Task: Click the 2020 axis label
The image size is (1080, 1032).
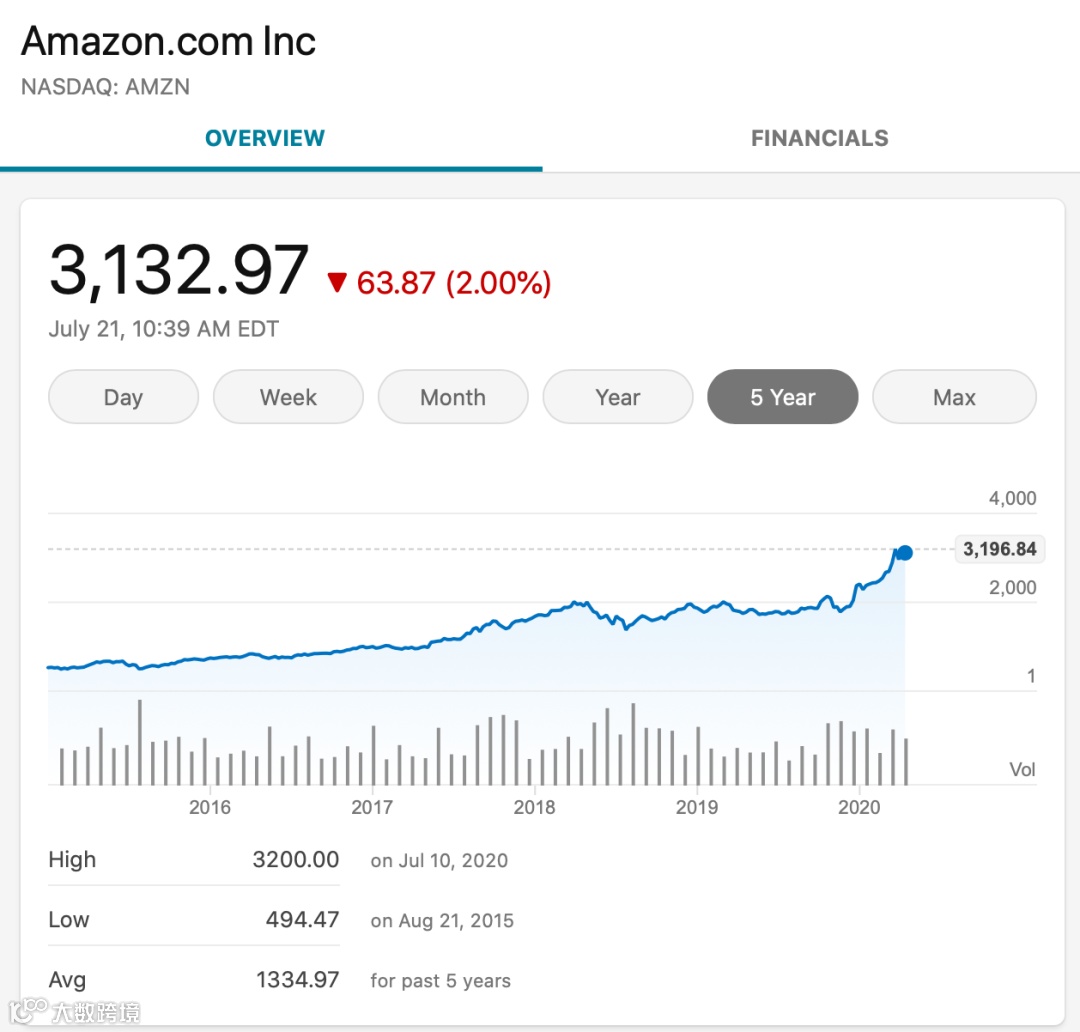Action: click(x=858, y=807)
